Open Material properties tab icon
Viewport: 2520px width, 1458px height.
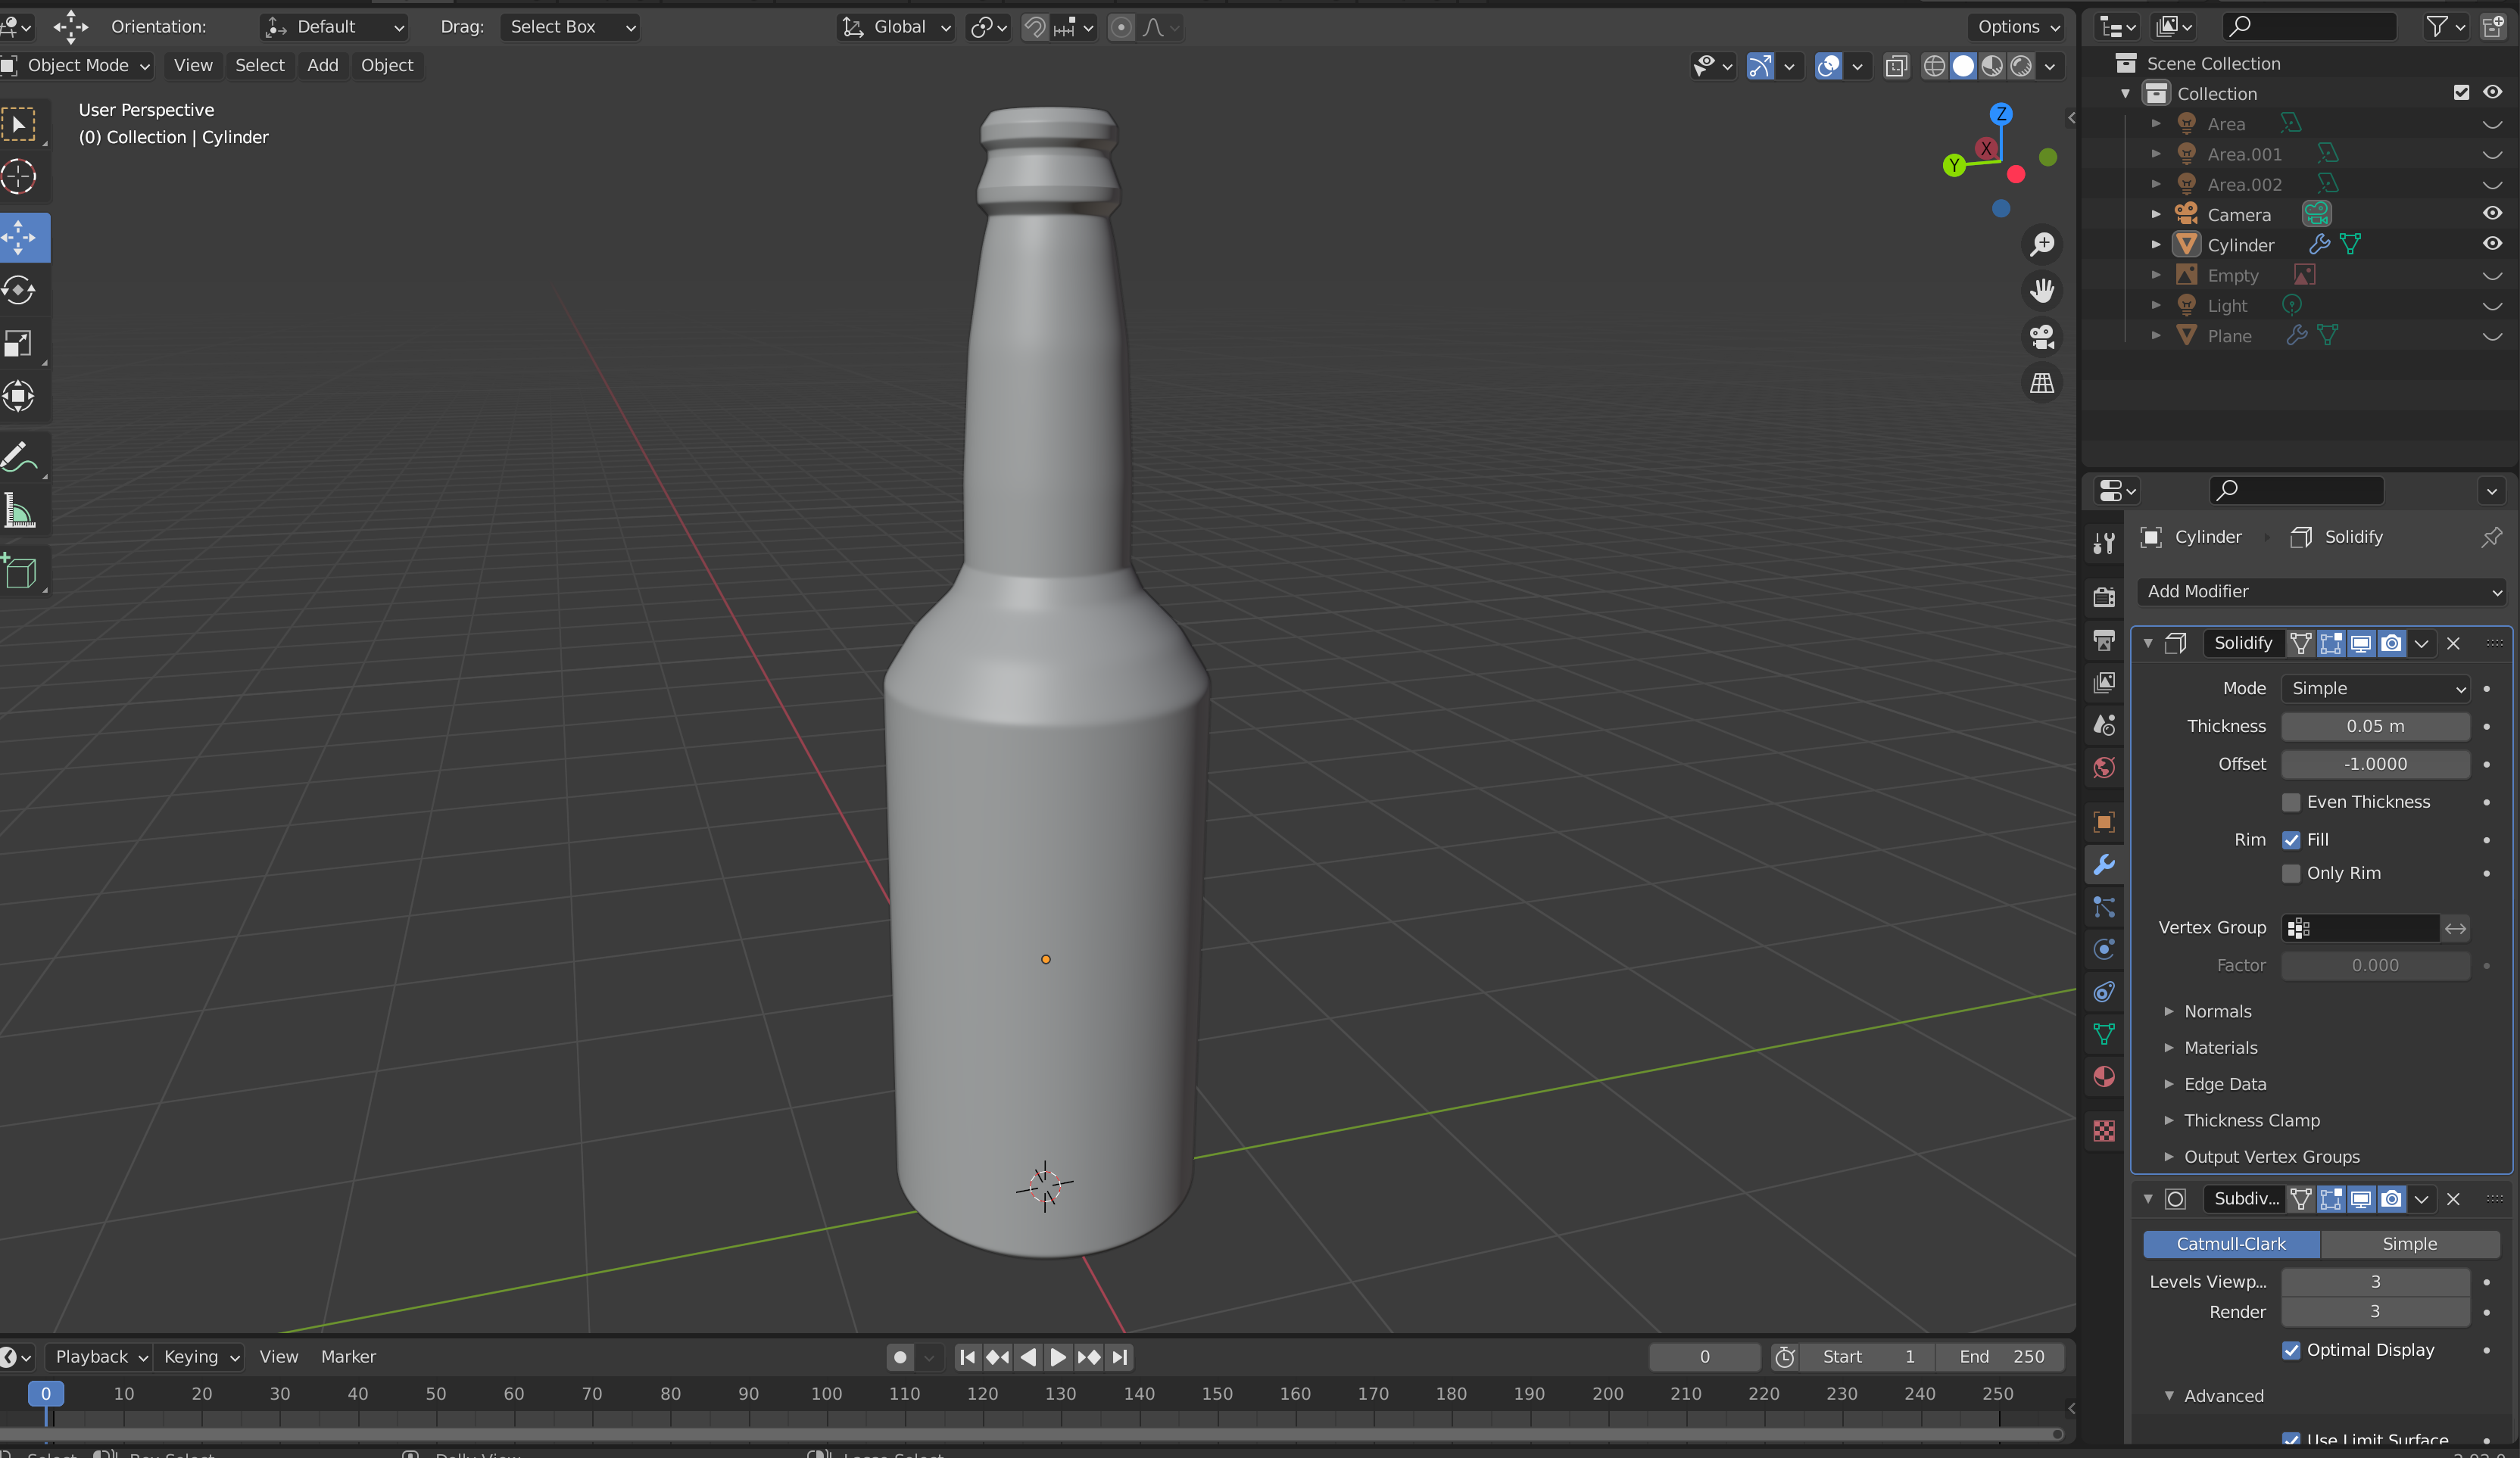click(2104, 1077)
